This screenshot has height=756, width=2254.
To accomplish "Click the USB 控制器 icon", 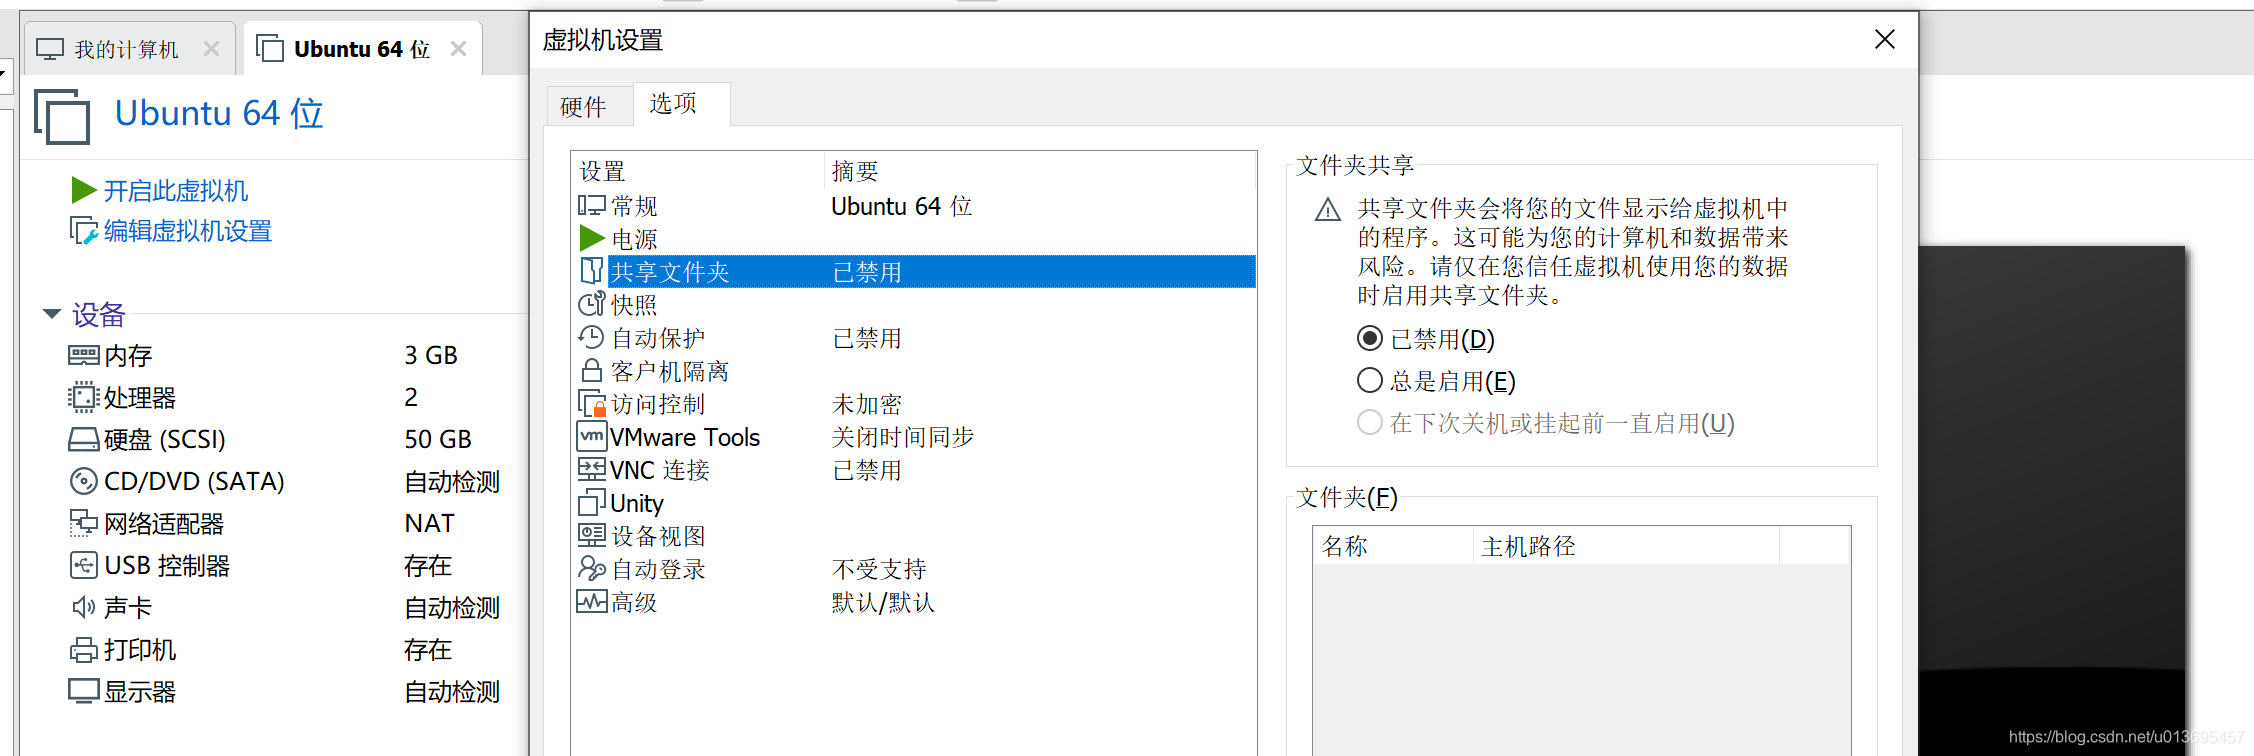I will [x=84, y=565].
